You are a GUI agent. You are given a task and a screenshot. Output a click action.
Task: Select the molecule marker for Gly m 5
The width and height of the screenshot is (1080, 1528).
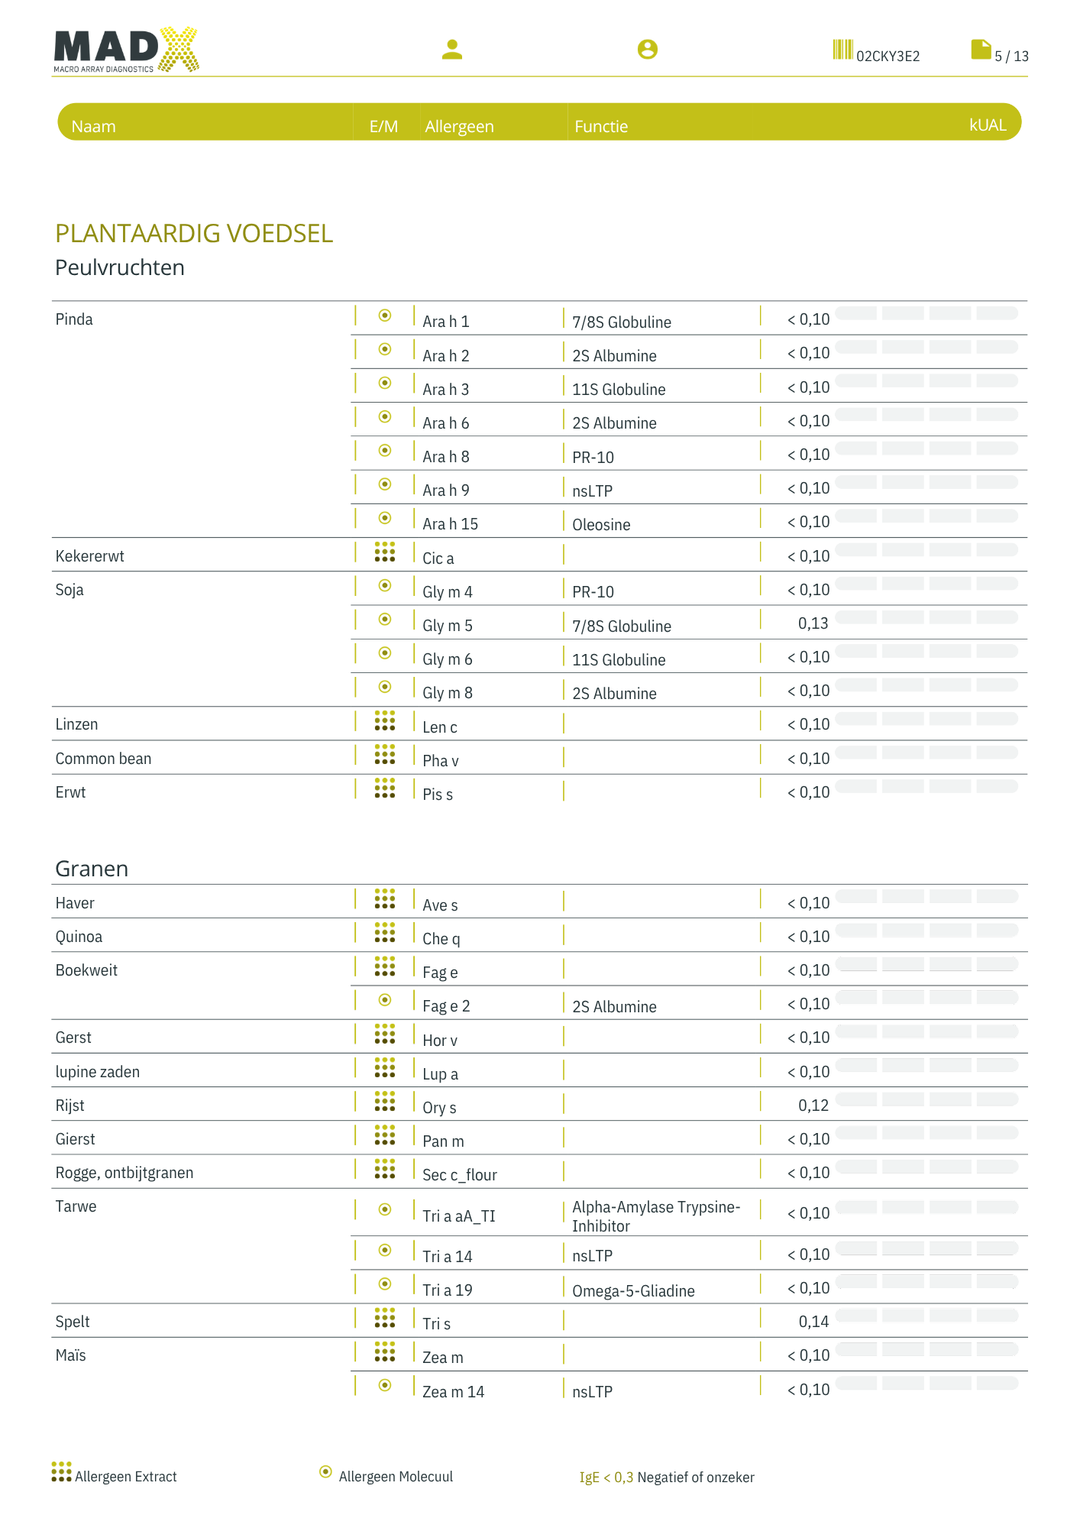pos(385,620)
